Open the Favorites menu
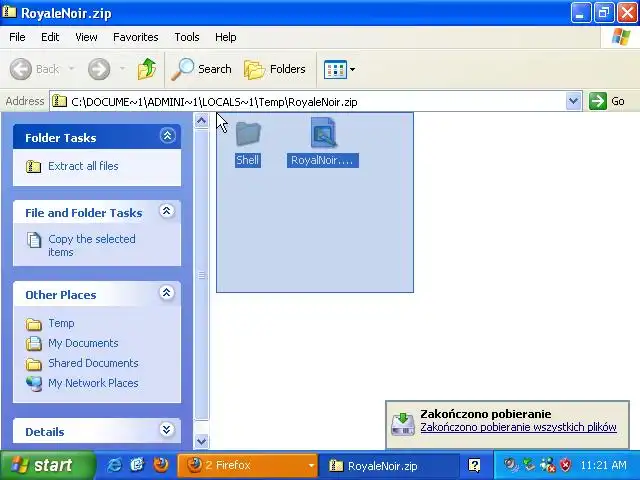 136,37
